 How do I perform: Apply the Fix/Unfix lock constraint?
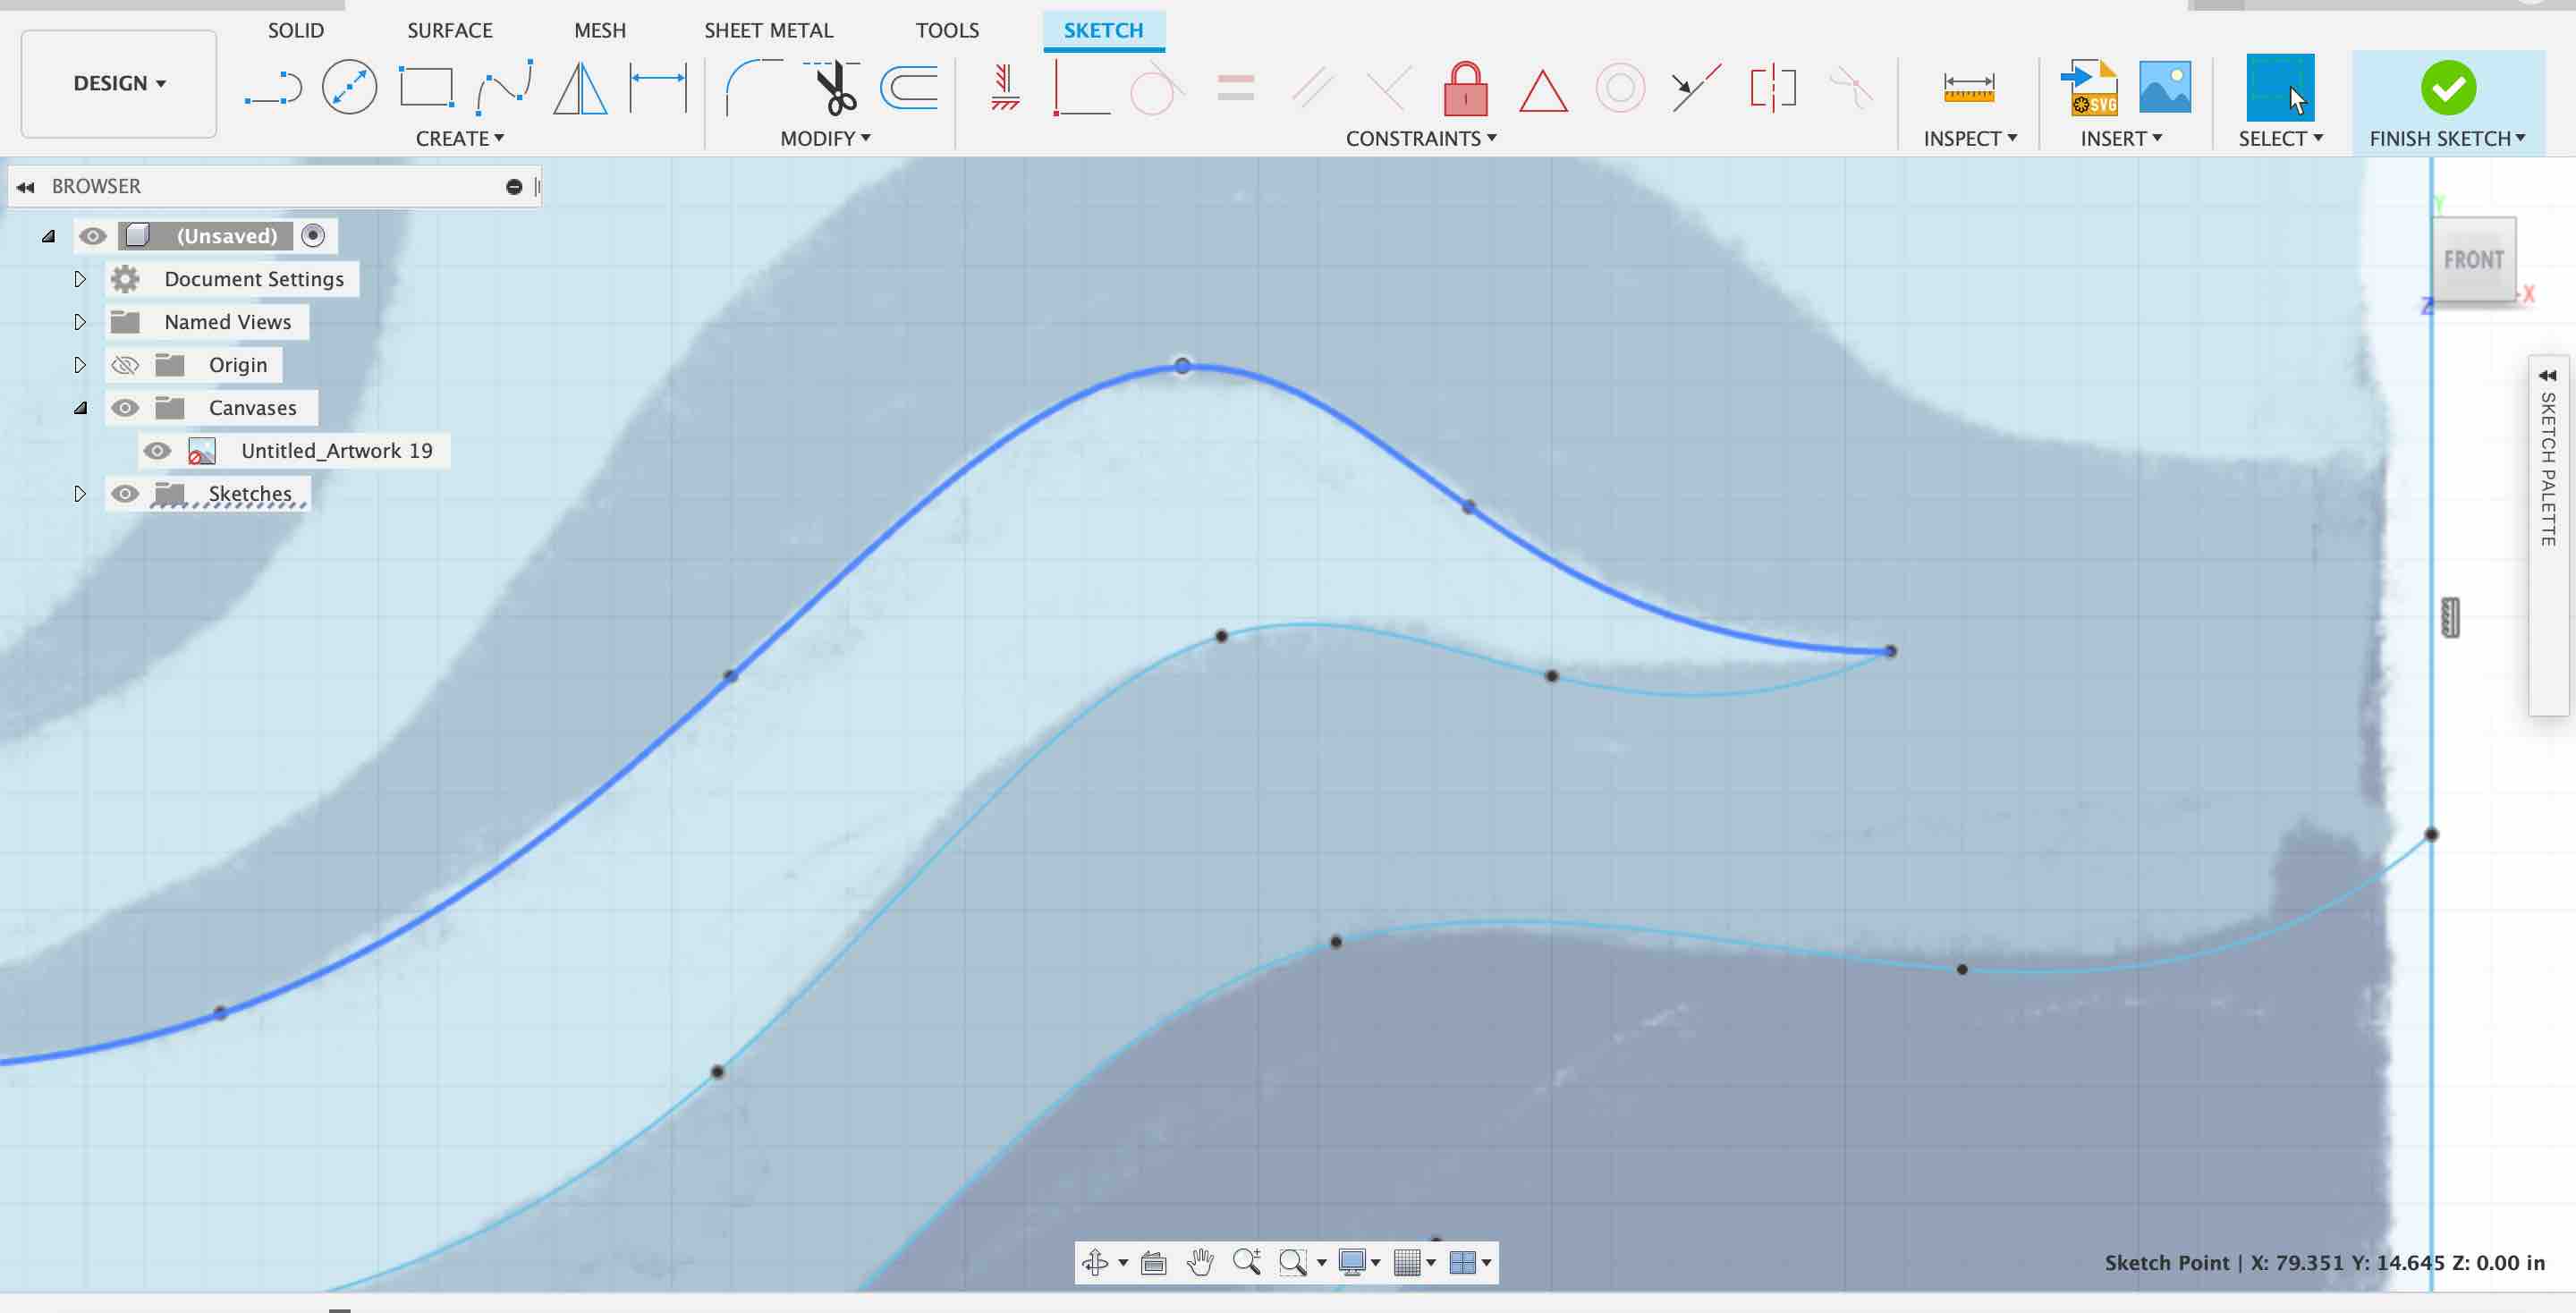click(1466, 88)
